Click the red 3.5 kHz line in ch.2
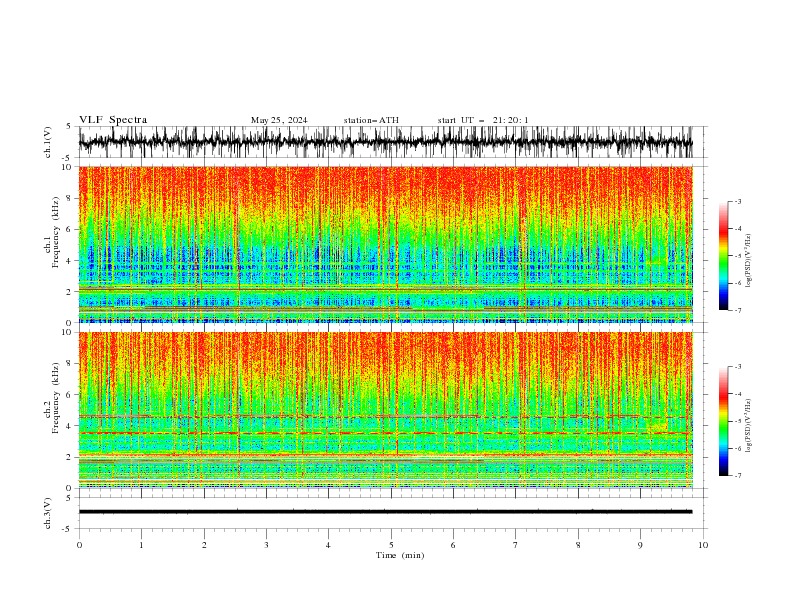The width and height of the screenshot is (792, 612). 386,433
